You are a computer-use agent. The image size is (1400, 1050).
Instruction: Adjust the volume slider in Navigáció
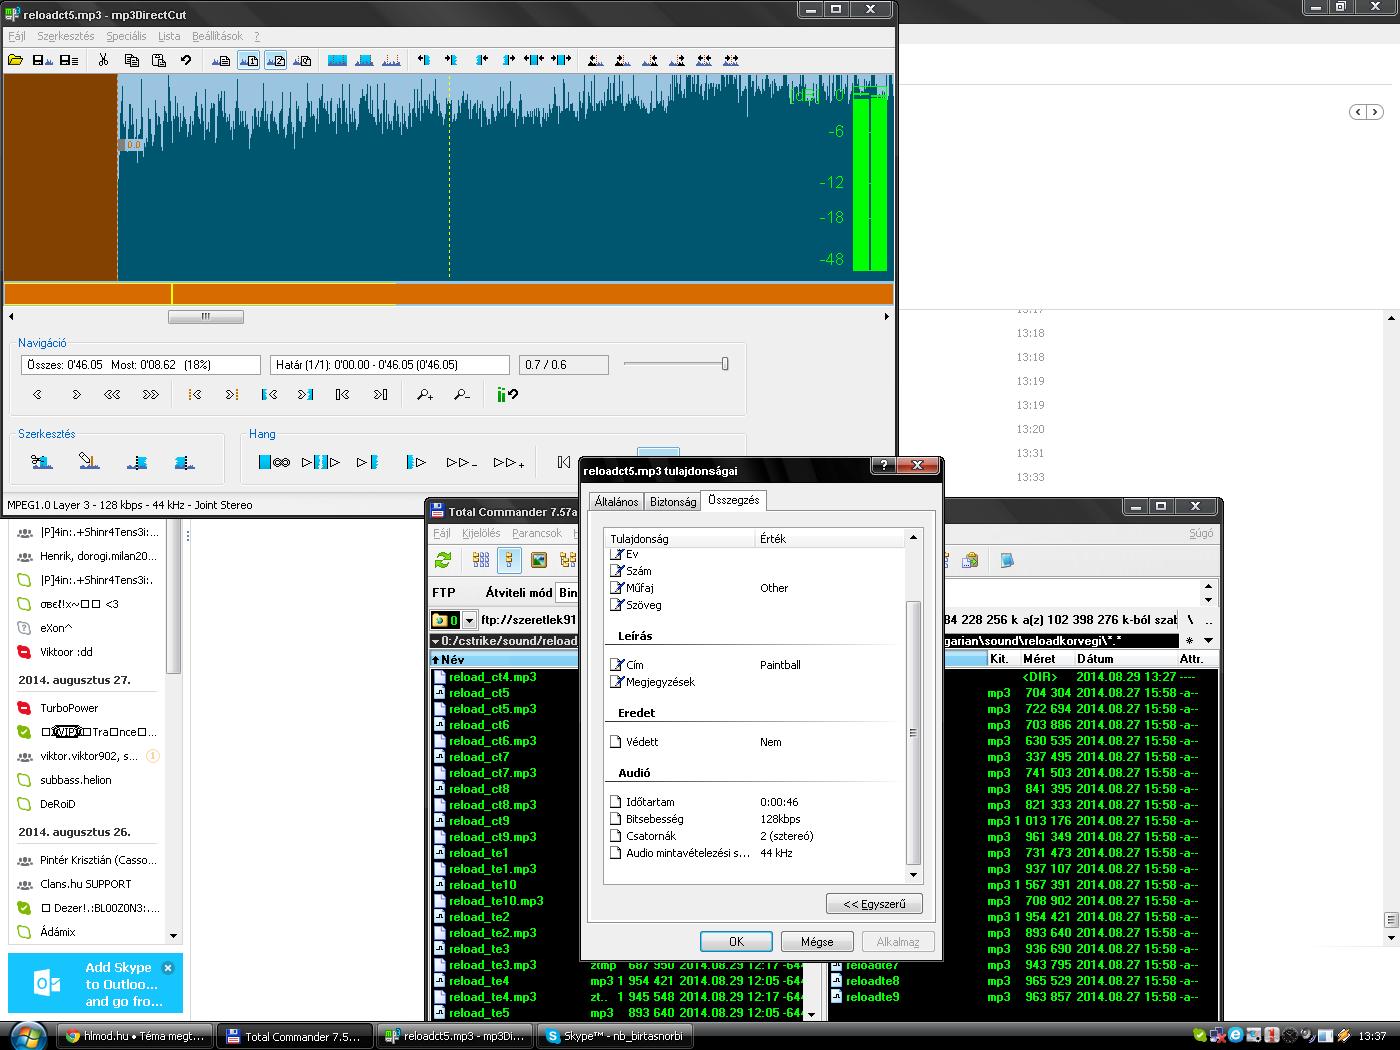(x=725, y=364)
